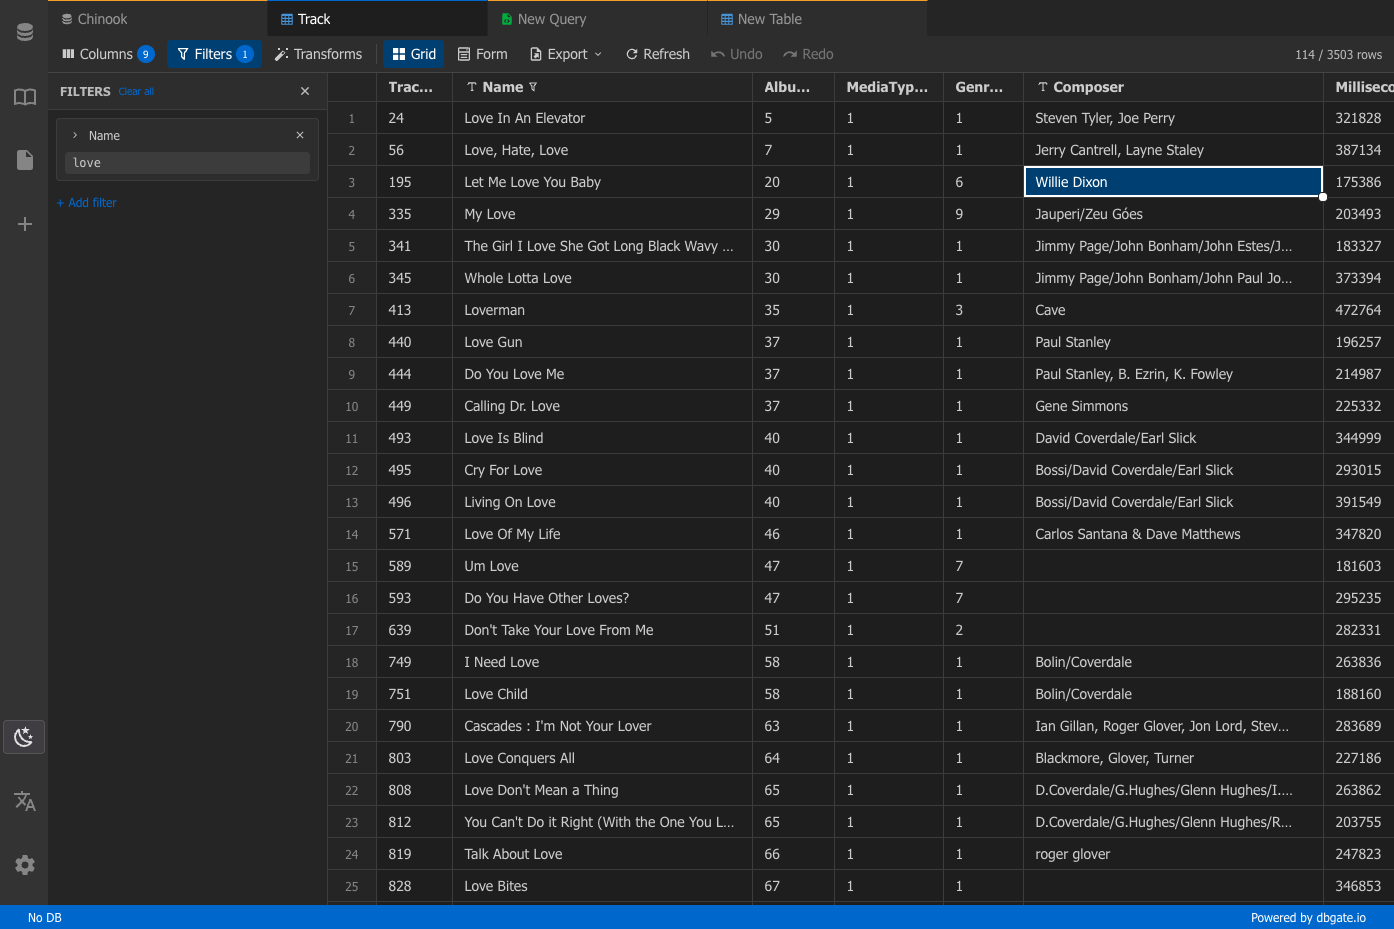Refresh the table data
This screenshot has width=1394, height=929.
coord(658,54)
